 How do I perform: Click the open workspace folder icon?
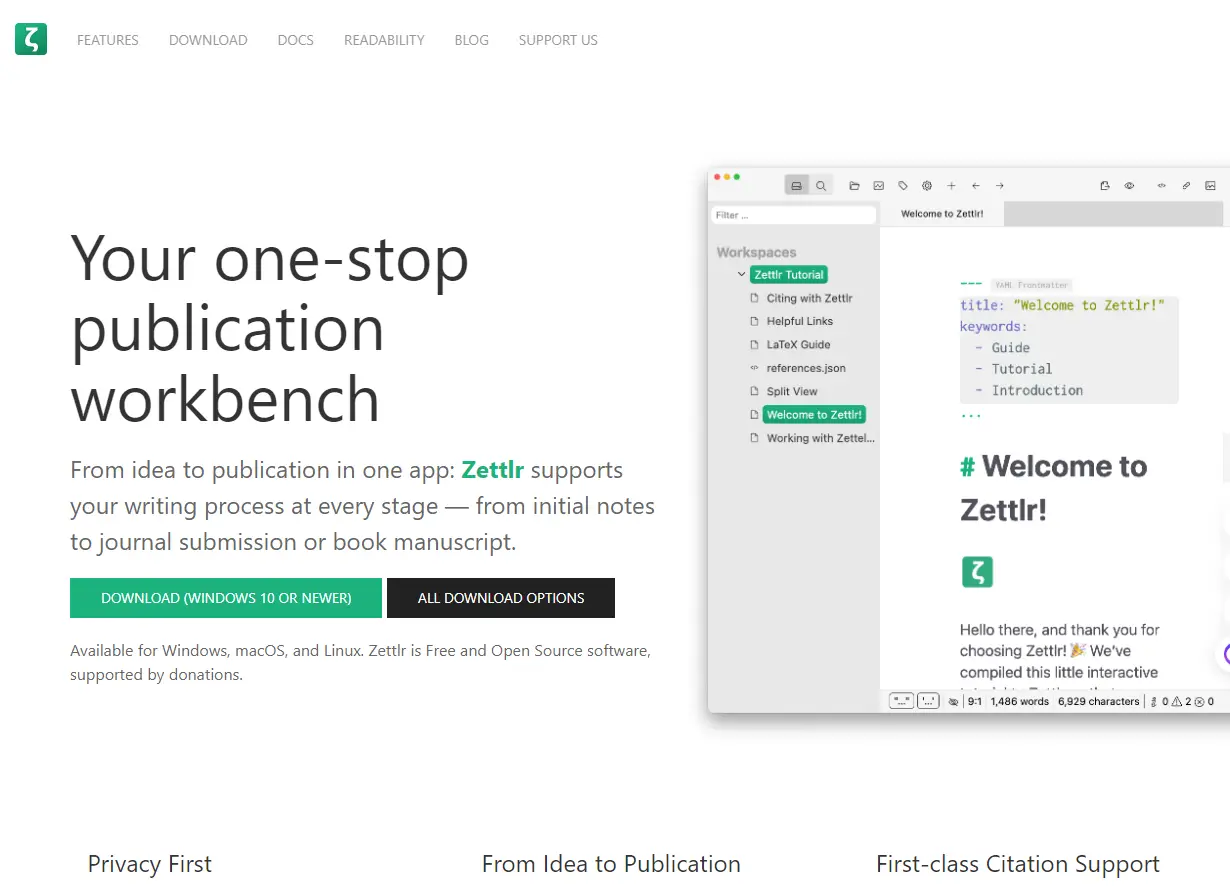coord(854,185)
